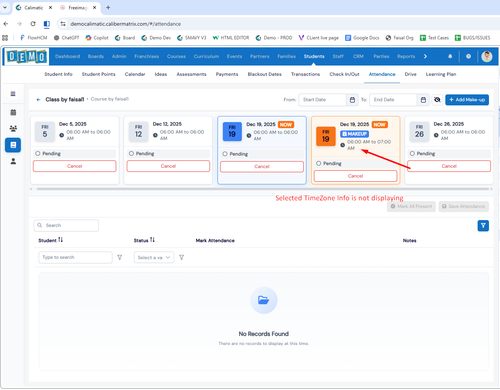Go back using arrow beside Class by faisal1
The image size is (500, 390).
pyautogui.click(x=38, y=100)
